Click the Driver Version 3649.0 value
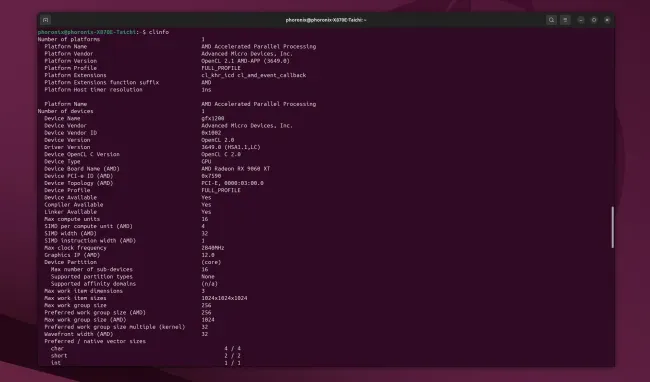The width and height of the screenshot is (650, 382). pos(231,147)
